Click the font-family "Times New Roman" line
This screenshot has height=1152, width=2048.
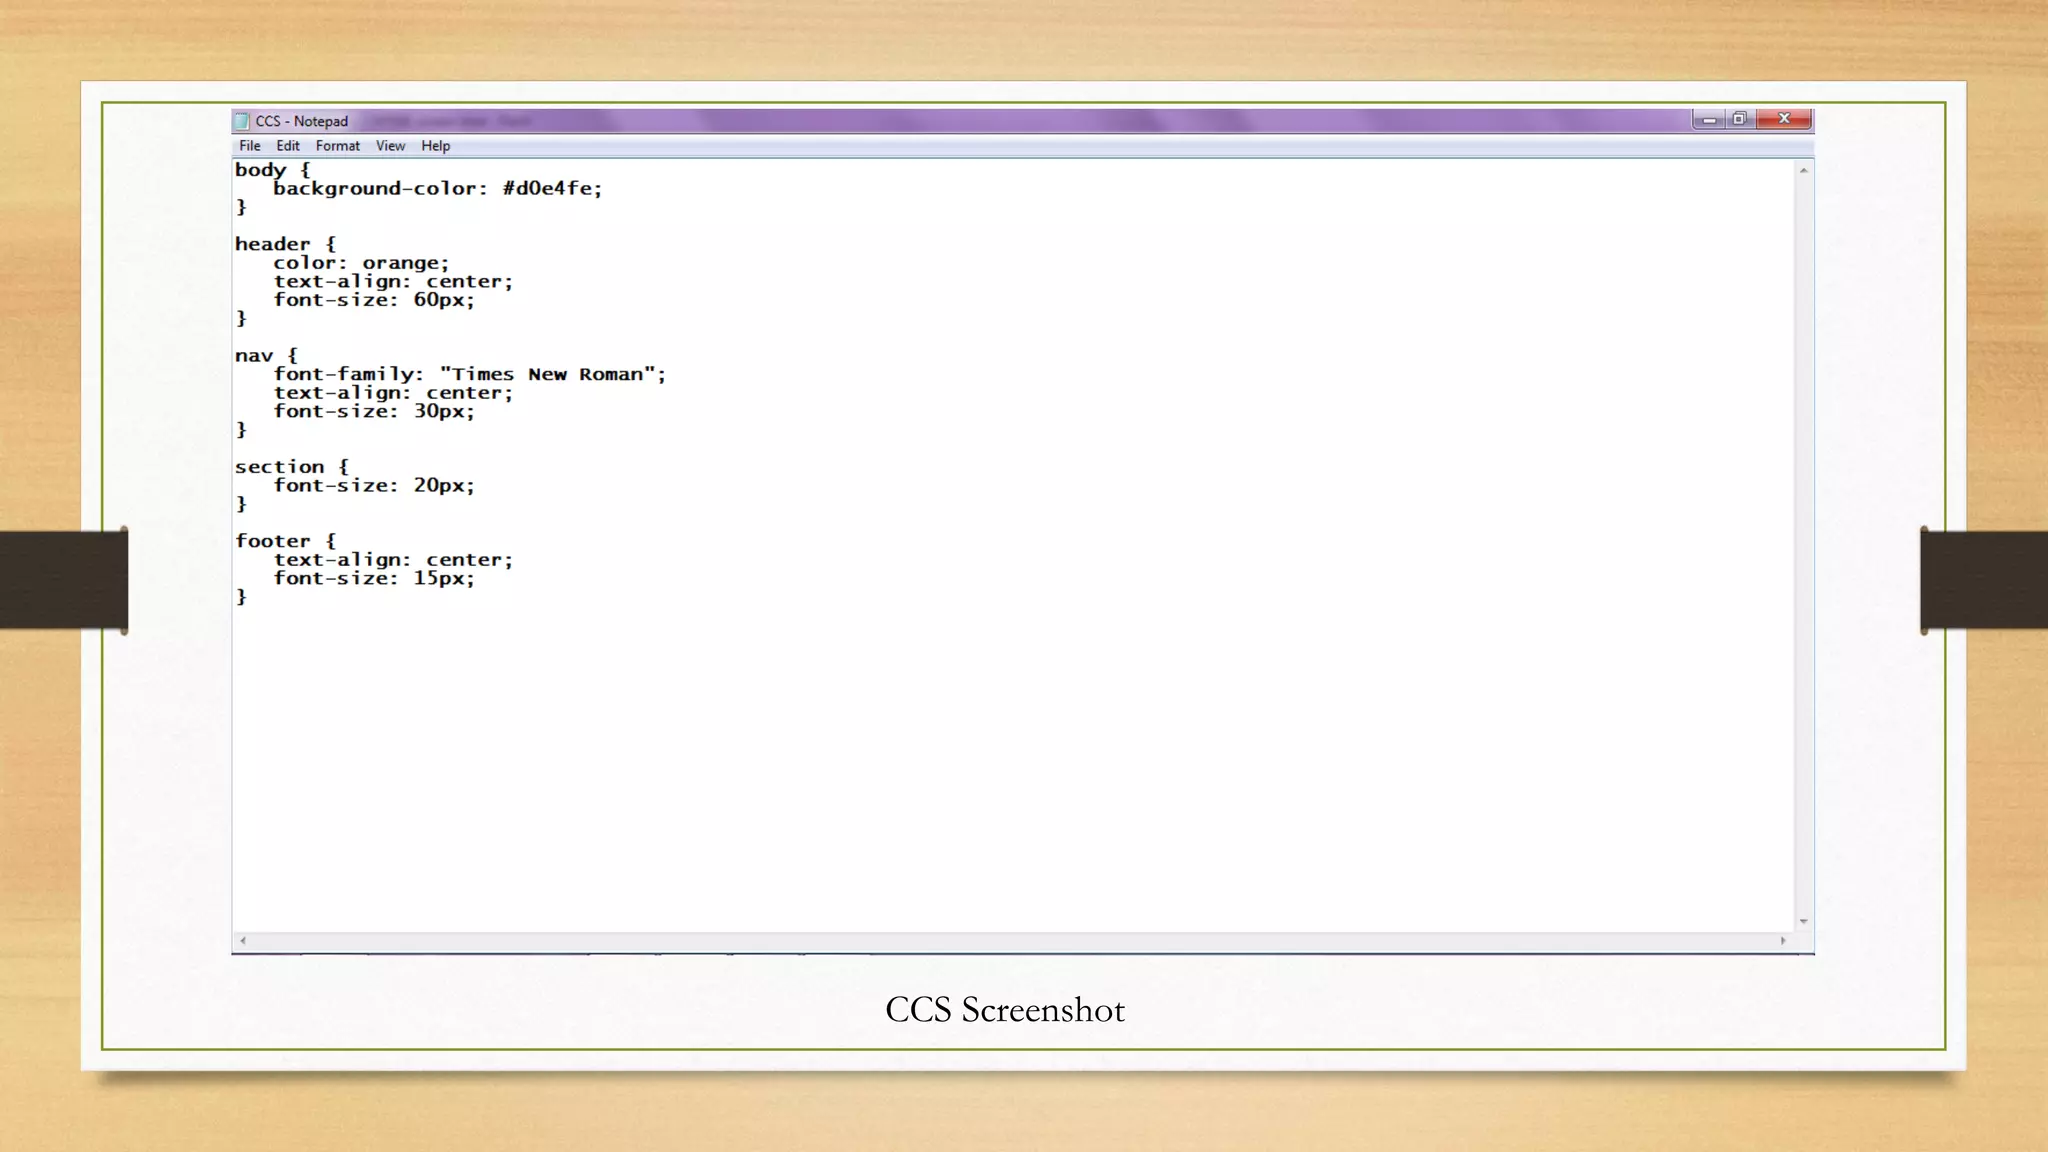tap(470, 374)
